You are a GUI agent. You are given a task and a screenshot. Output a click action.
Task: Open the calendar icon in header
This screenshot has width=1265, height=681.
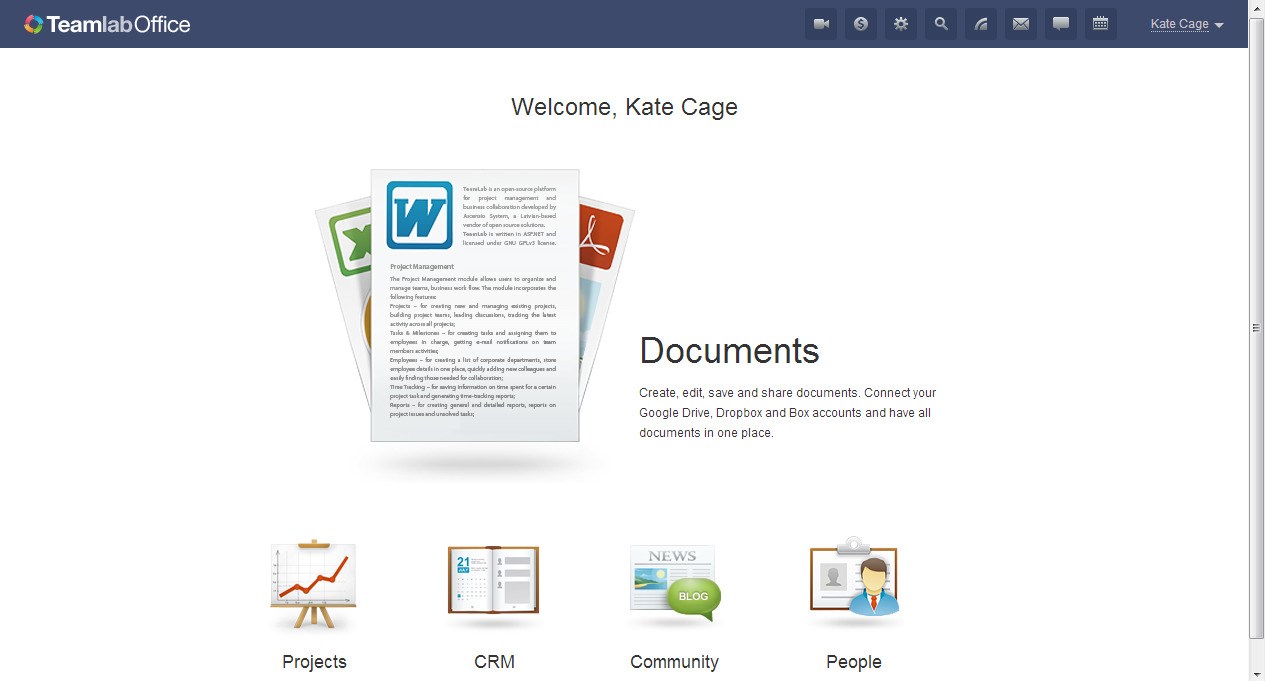tap(1101, 24)
